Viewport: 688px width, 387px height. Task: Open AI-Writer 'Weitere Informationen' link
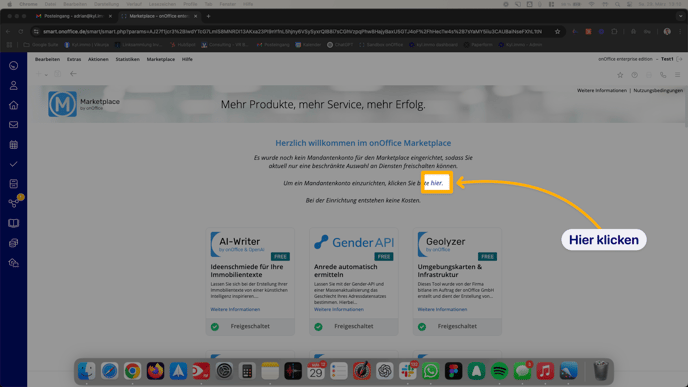(x=235, y=309)
